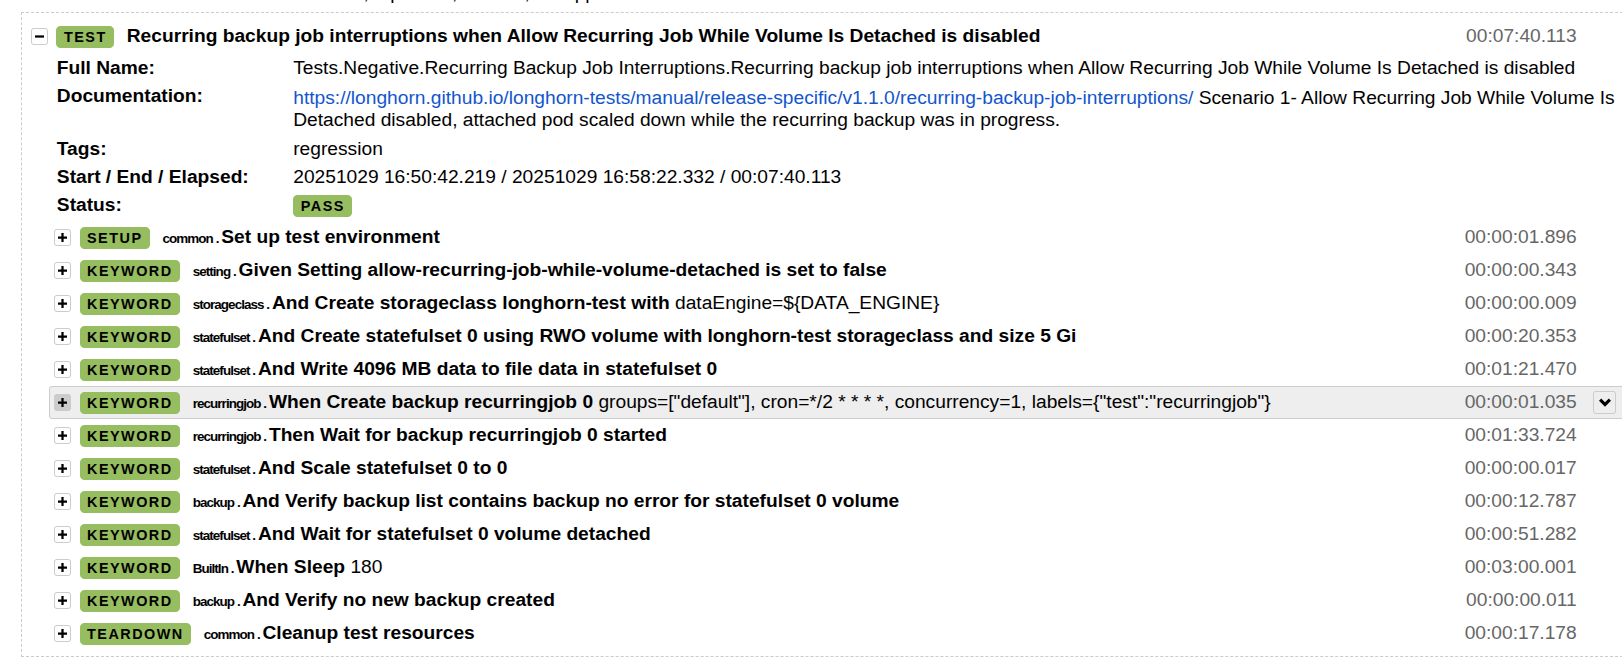Viewport: 1622px width, 658px height.
Task: Click the KEYWORD badge on Create storageclass step
Action: [130, 303]
